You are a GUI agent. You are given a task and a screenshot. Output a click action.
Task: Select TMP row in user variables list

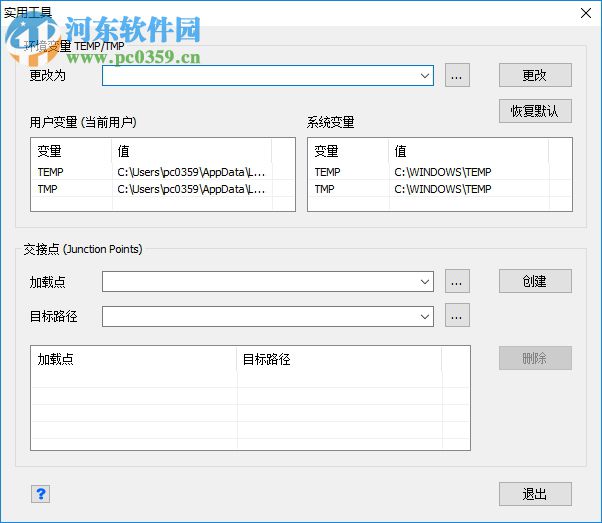(163, 189)
